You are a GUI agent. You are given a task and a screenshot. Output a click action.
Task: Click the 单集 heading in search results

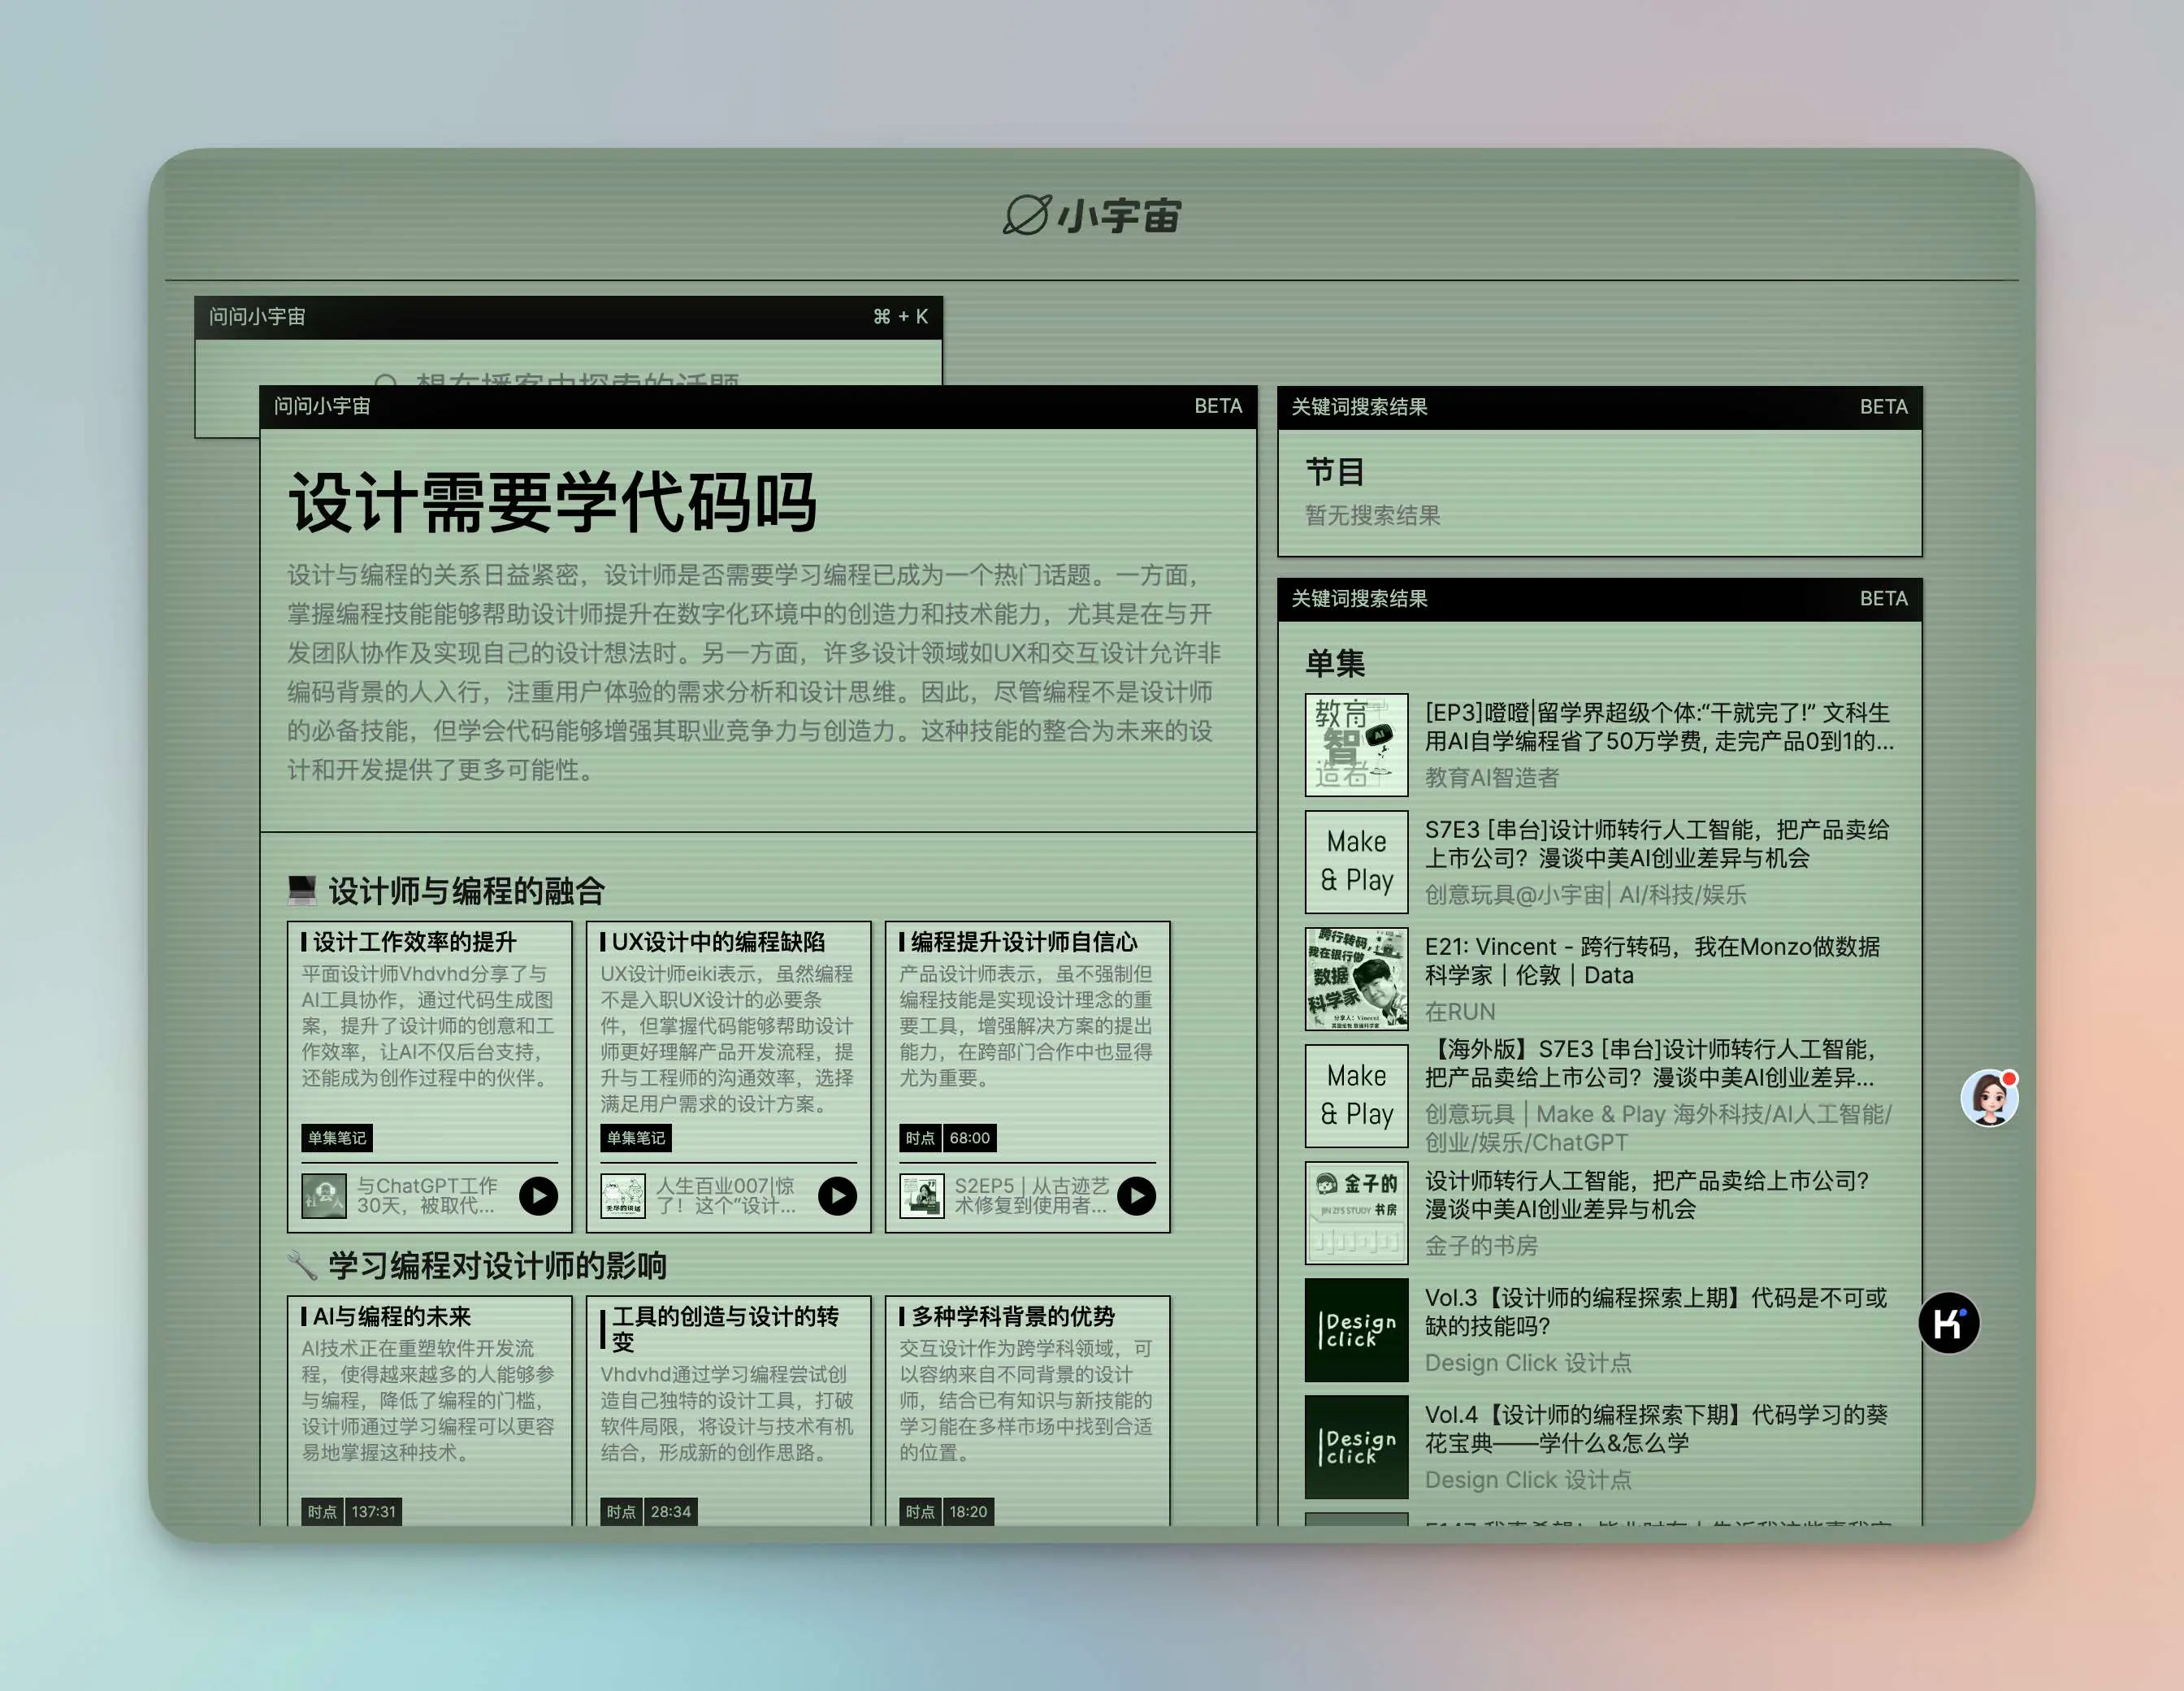point(1335,662)
